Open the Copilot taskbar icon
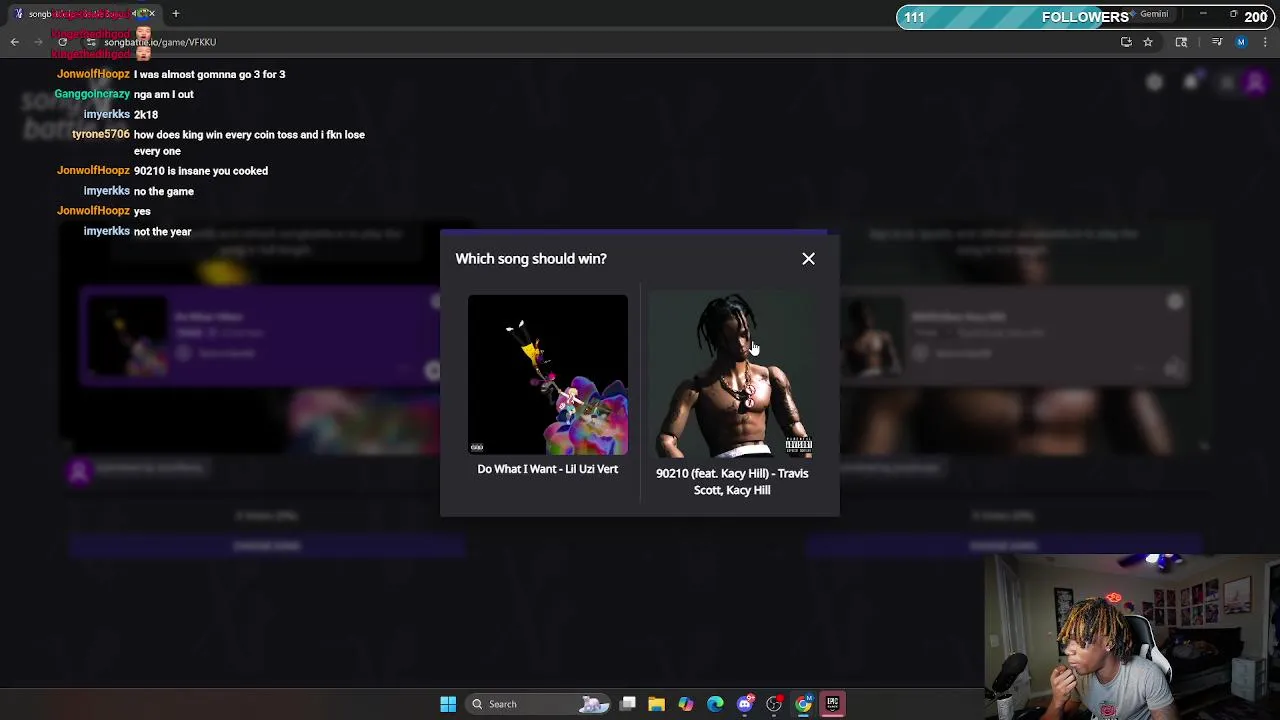1280x720 pixels. pos(686,704)
